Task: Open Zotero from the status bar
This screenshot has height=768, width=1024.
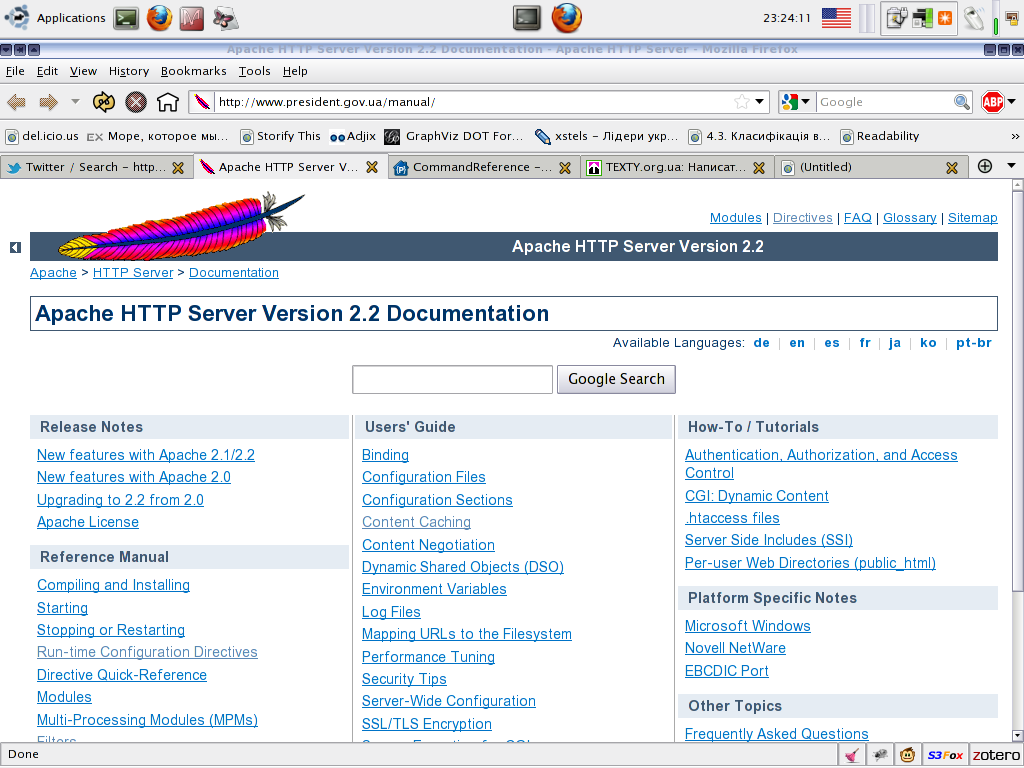Action: (995, 756)
